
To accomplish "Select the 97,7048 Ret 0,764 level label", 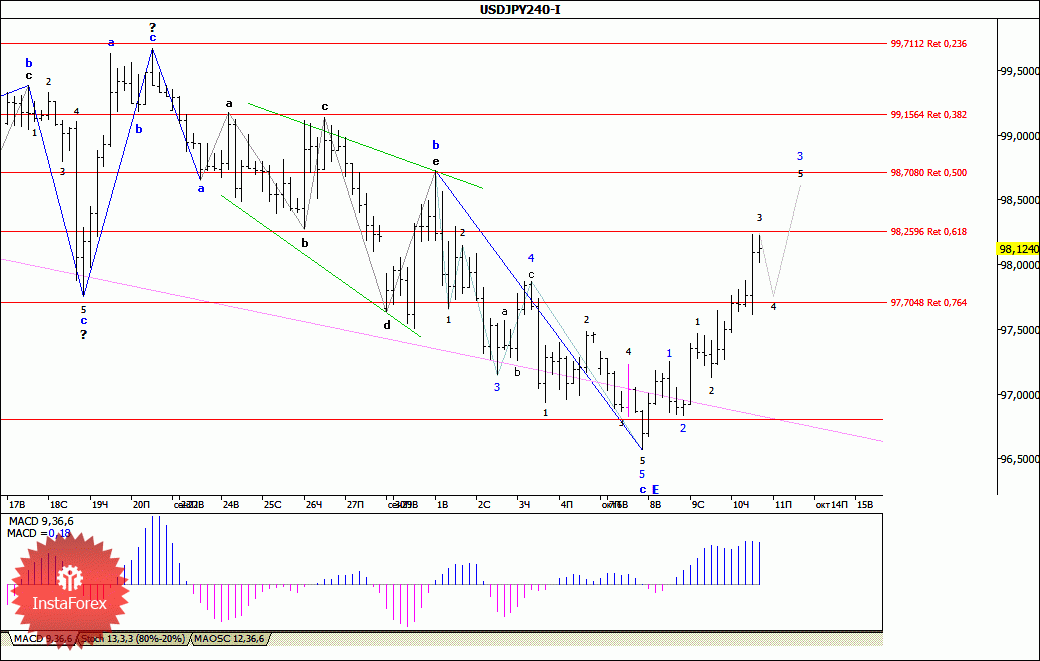I will coord(929,302).
